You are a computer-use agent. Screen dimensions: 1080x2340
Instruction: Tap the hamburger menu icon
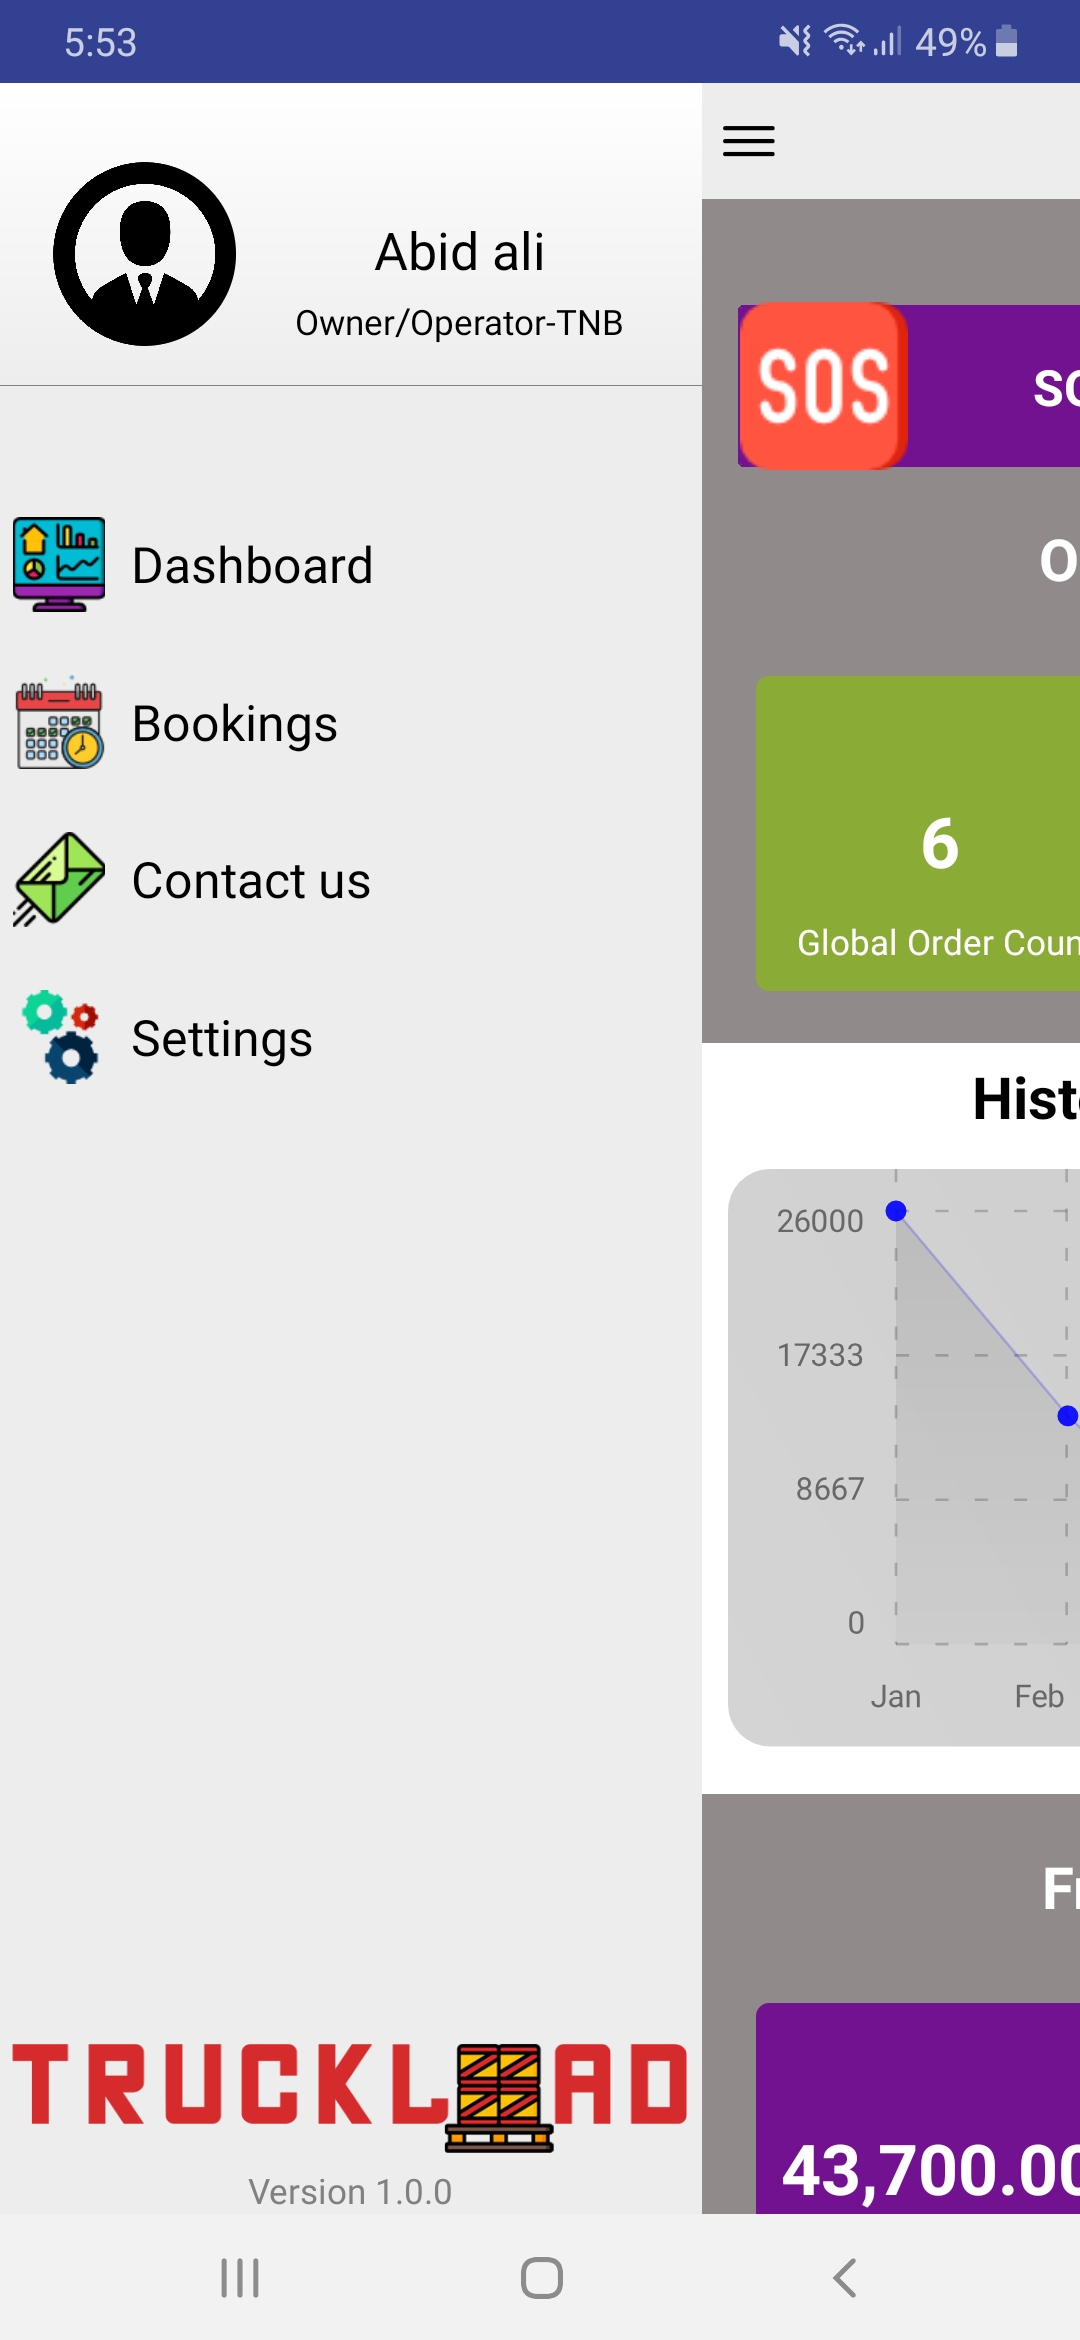coord(748,141)
